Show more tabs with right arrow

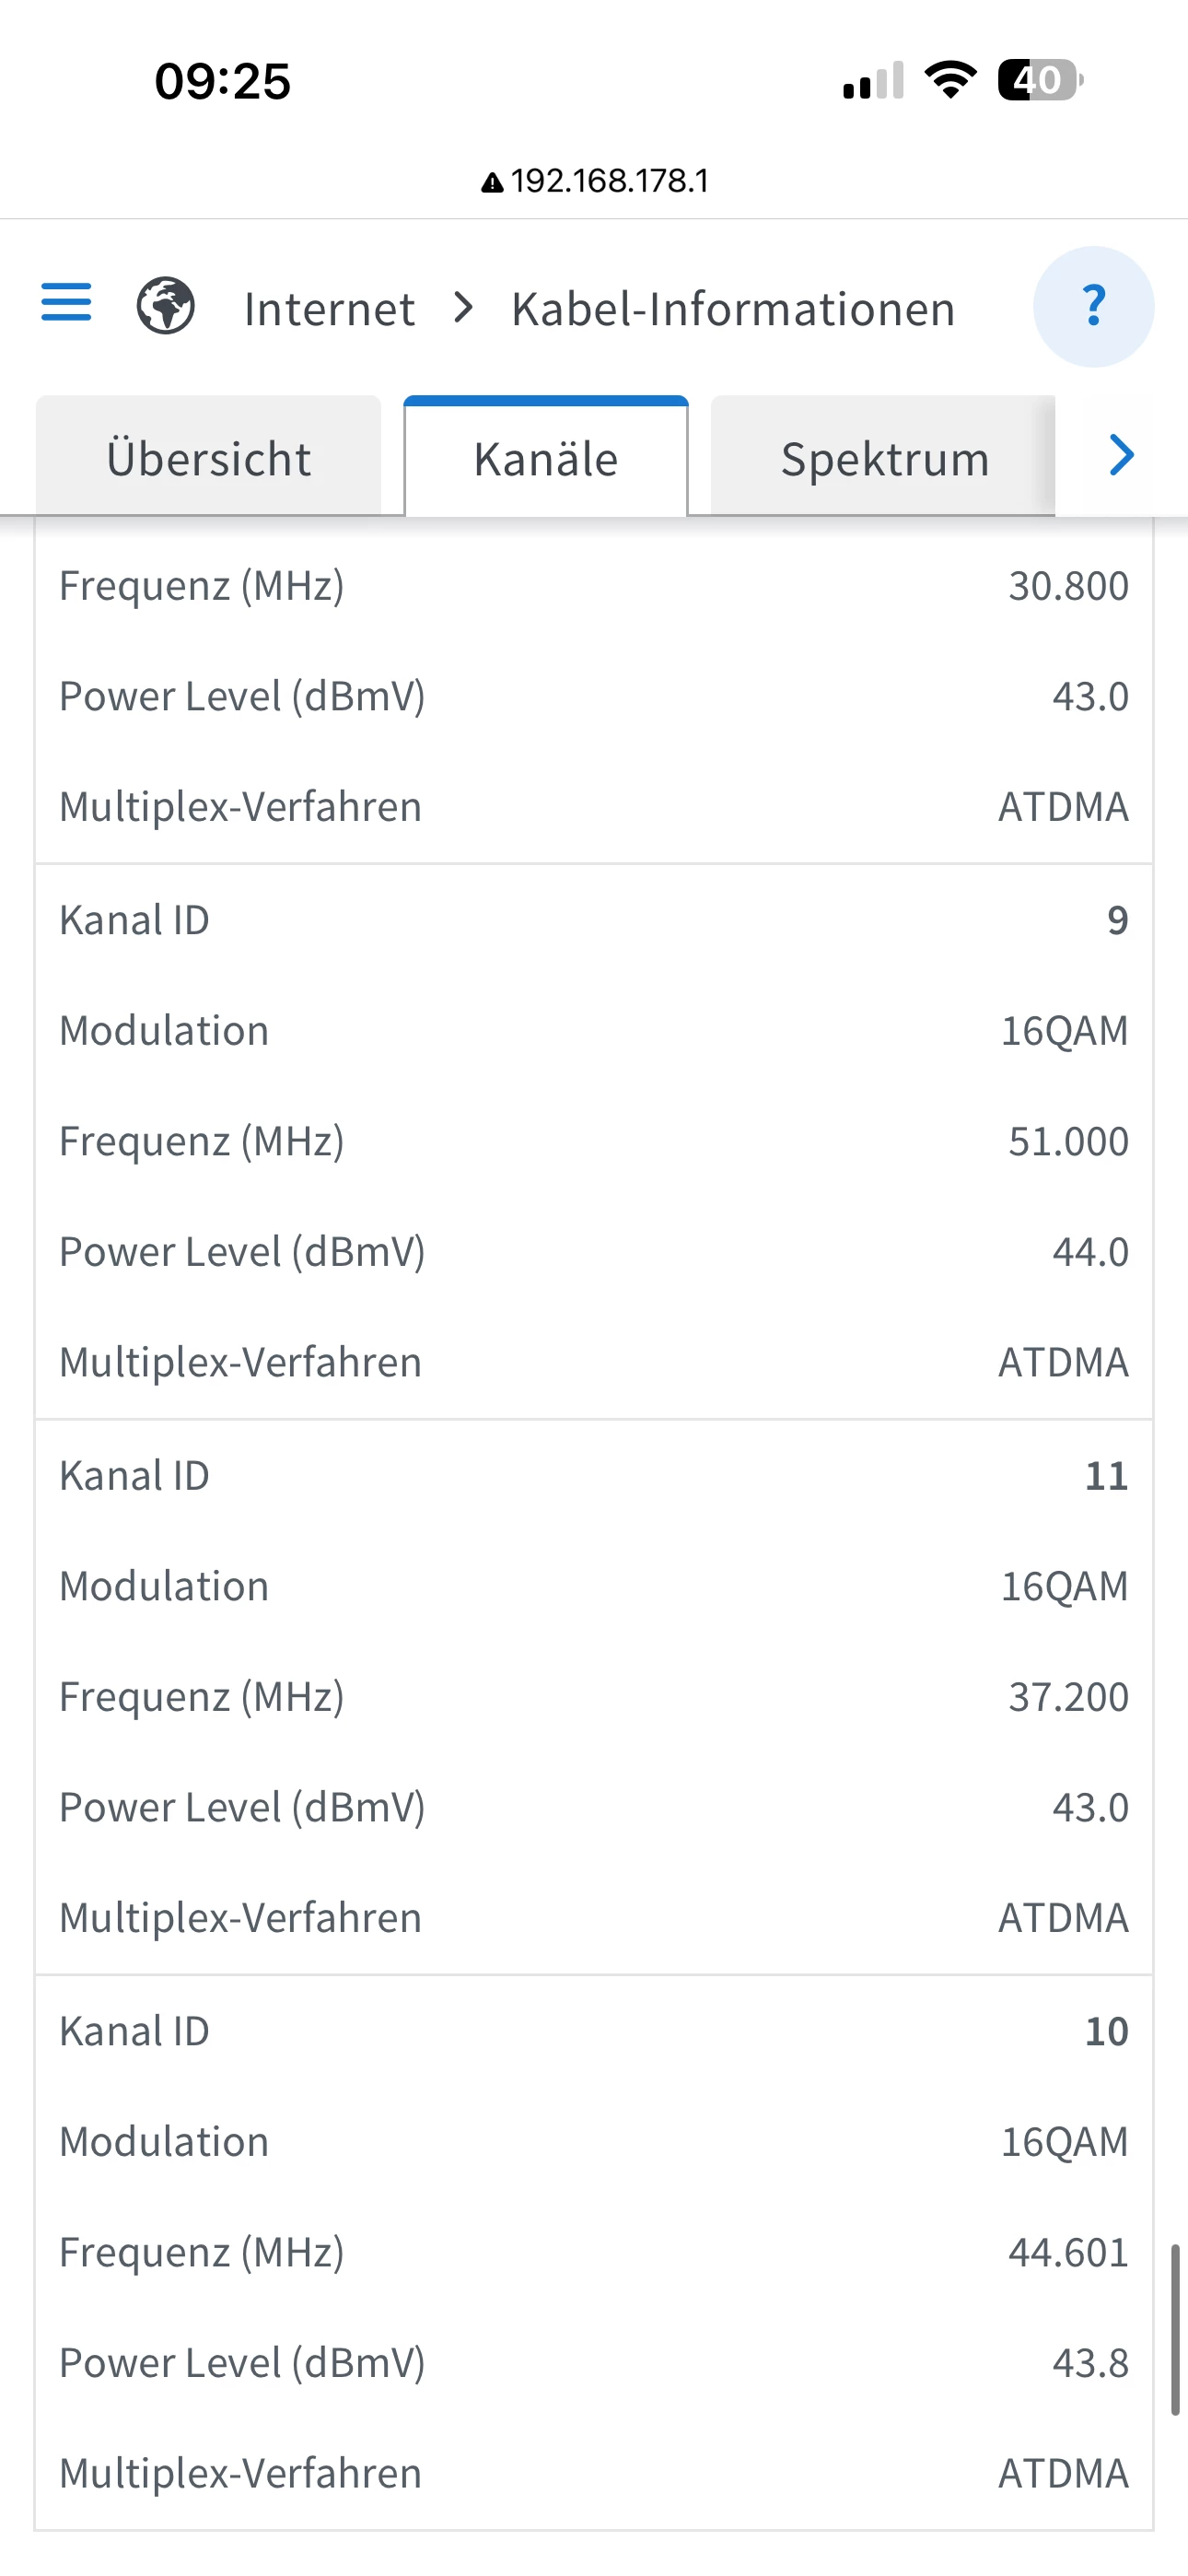point(1122,456)
